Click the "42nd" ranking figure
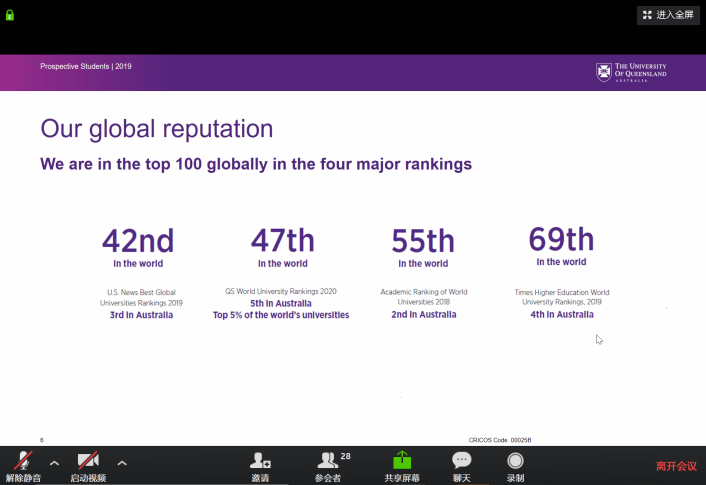The image size is (706, 485). [138, 240]
